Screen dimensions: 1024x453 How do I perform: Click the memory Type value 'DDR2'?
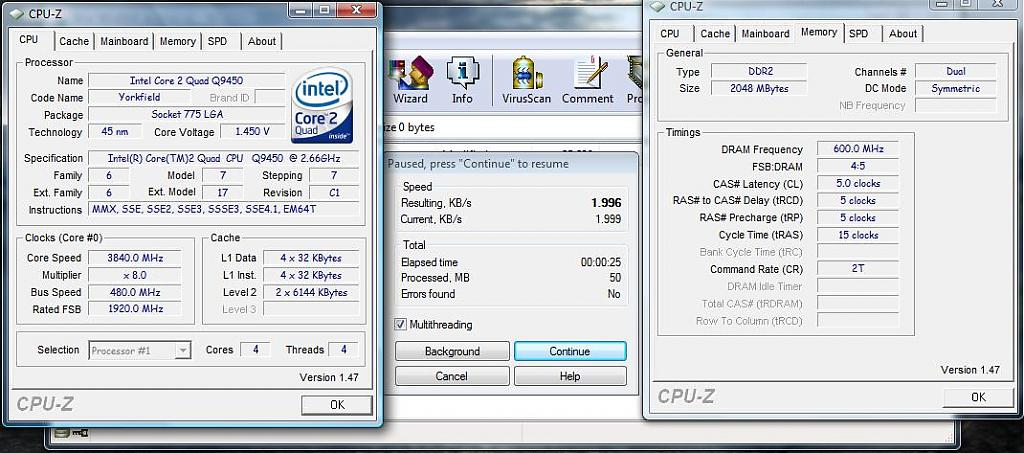coord(759,71)
